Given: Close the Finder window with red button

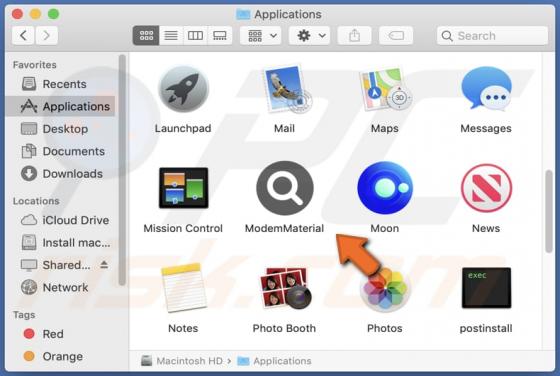Looking at the screenshot, I should (17, 14).
